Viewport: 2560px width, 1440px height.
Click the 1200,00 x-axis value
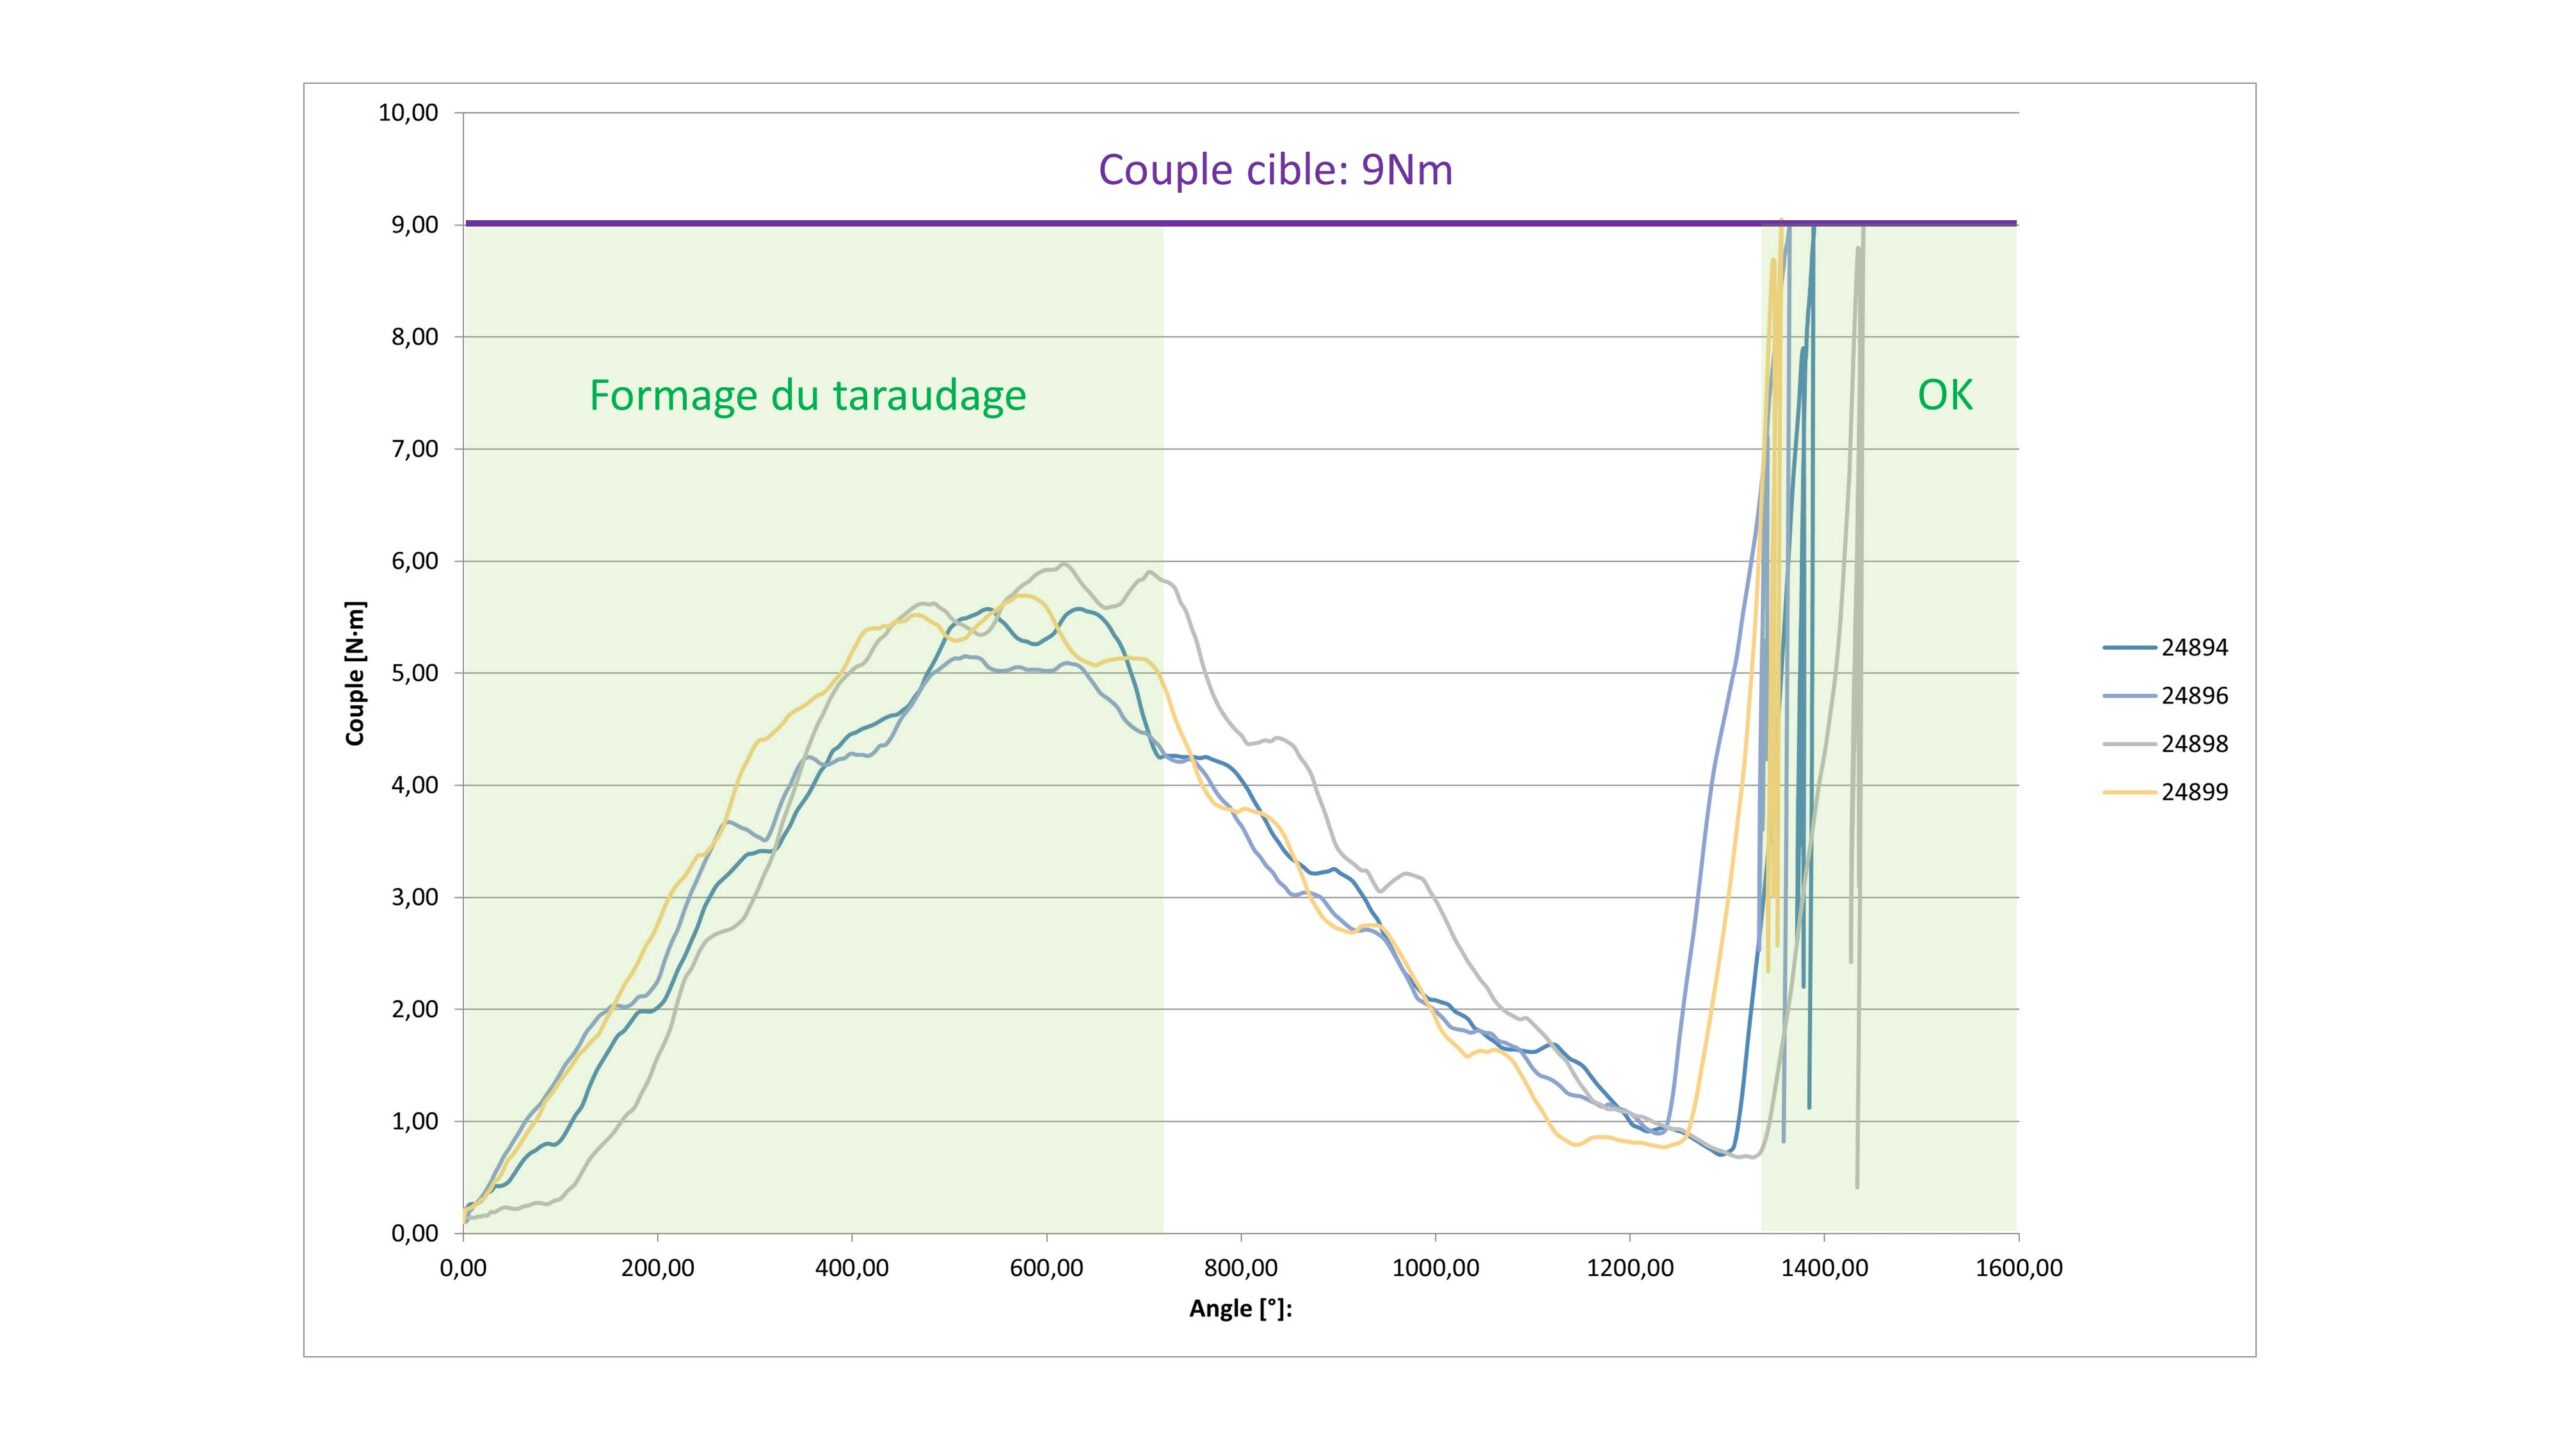(x=1630, y=1268)
